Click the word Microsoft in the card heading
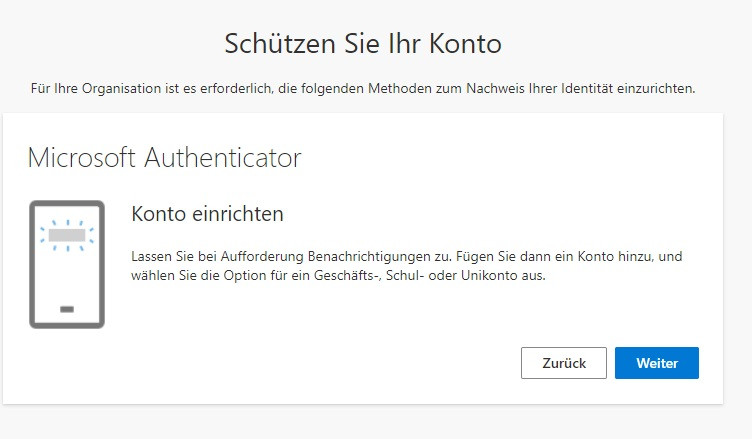 coord(83,158)
